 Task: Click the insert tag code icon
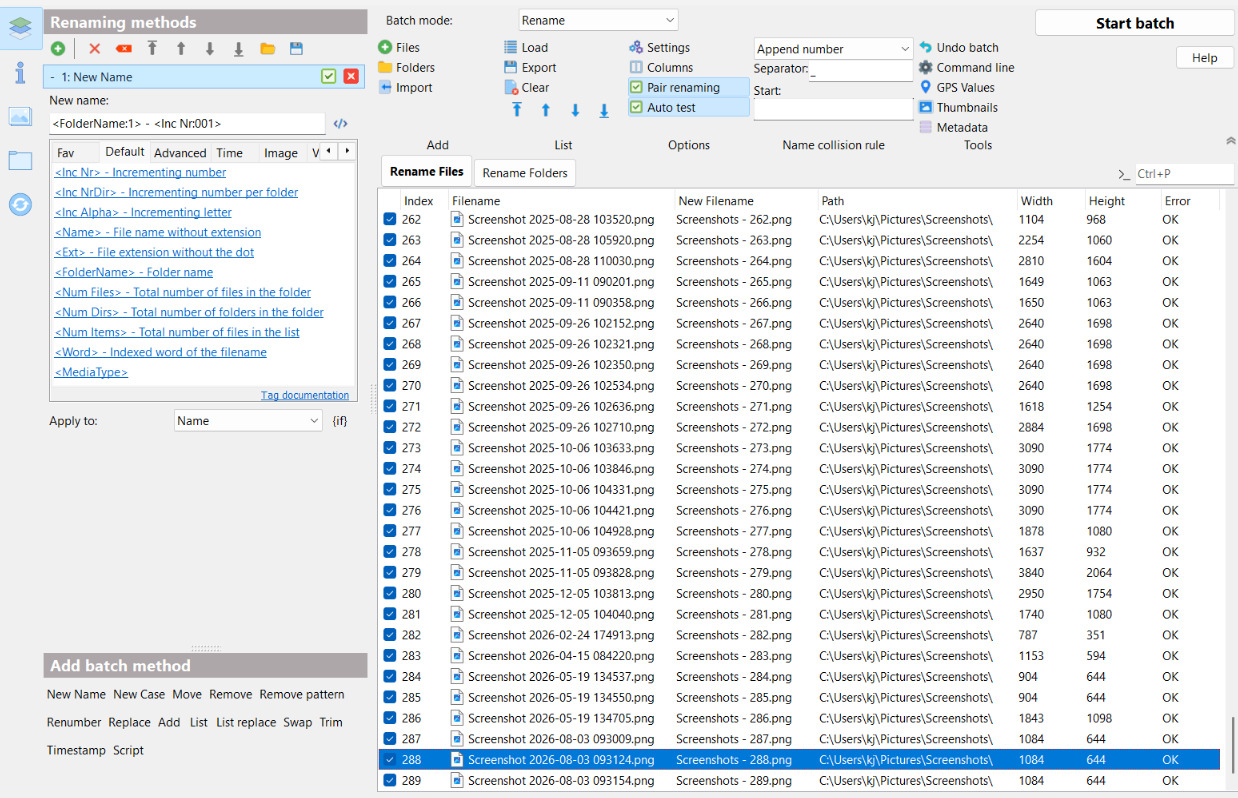pos(340,124)
